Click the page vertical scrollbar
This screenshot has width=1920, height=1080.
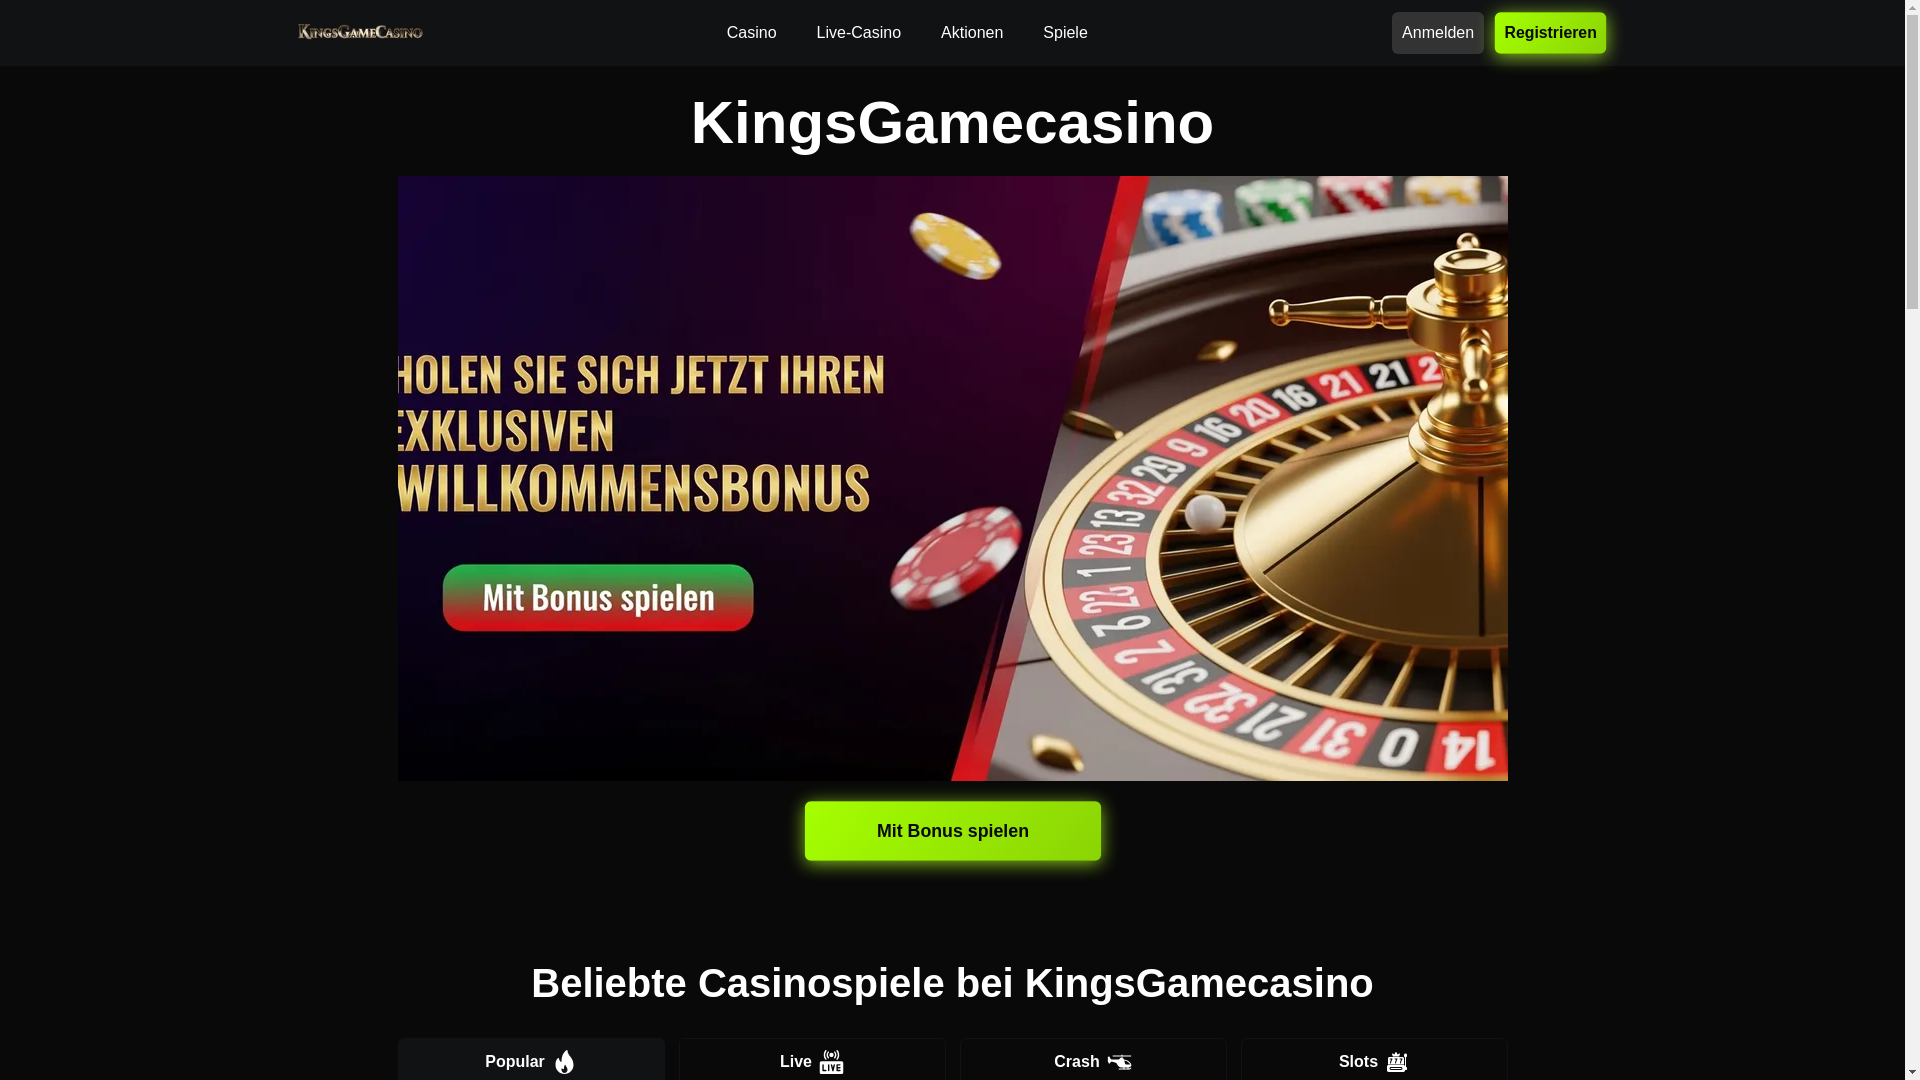(1912, 540)
